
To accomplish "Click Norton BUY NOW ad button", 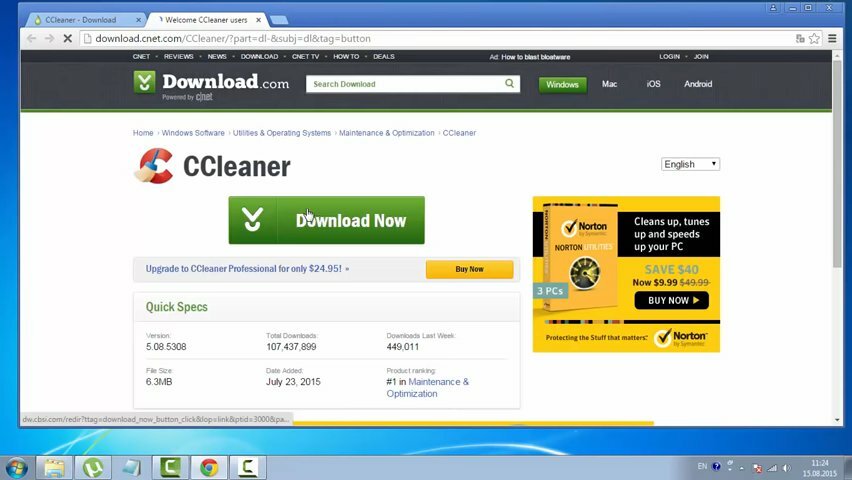I will point(672,301).
